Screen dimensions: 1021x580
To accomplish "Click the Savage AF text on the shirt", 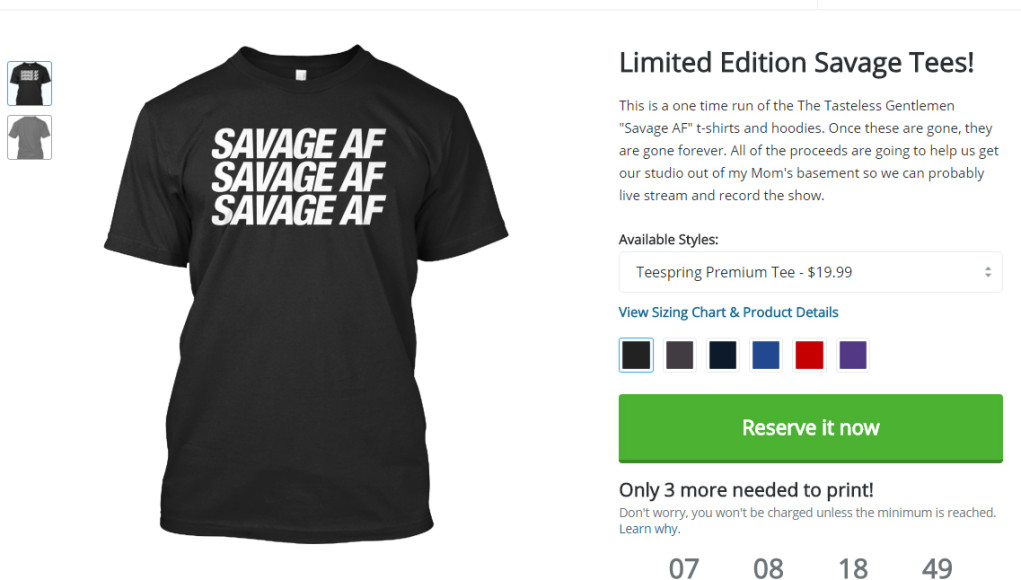I will pos(298,177).
